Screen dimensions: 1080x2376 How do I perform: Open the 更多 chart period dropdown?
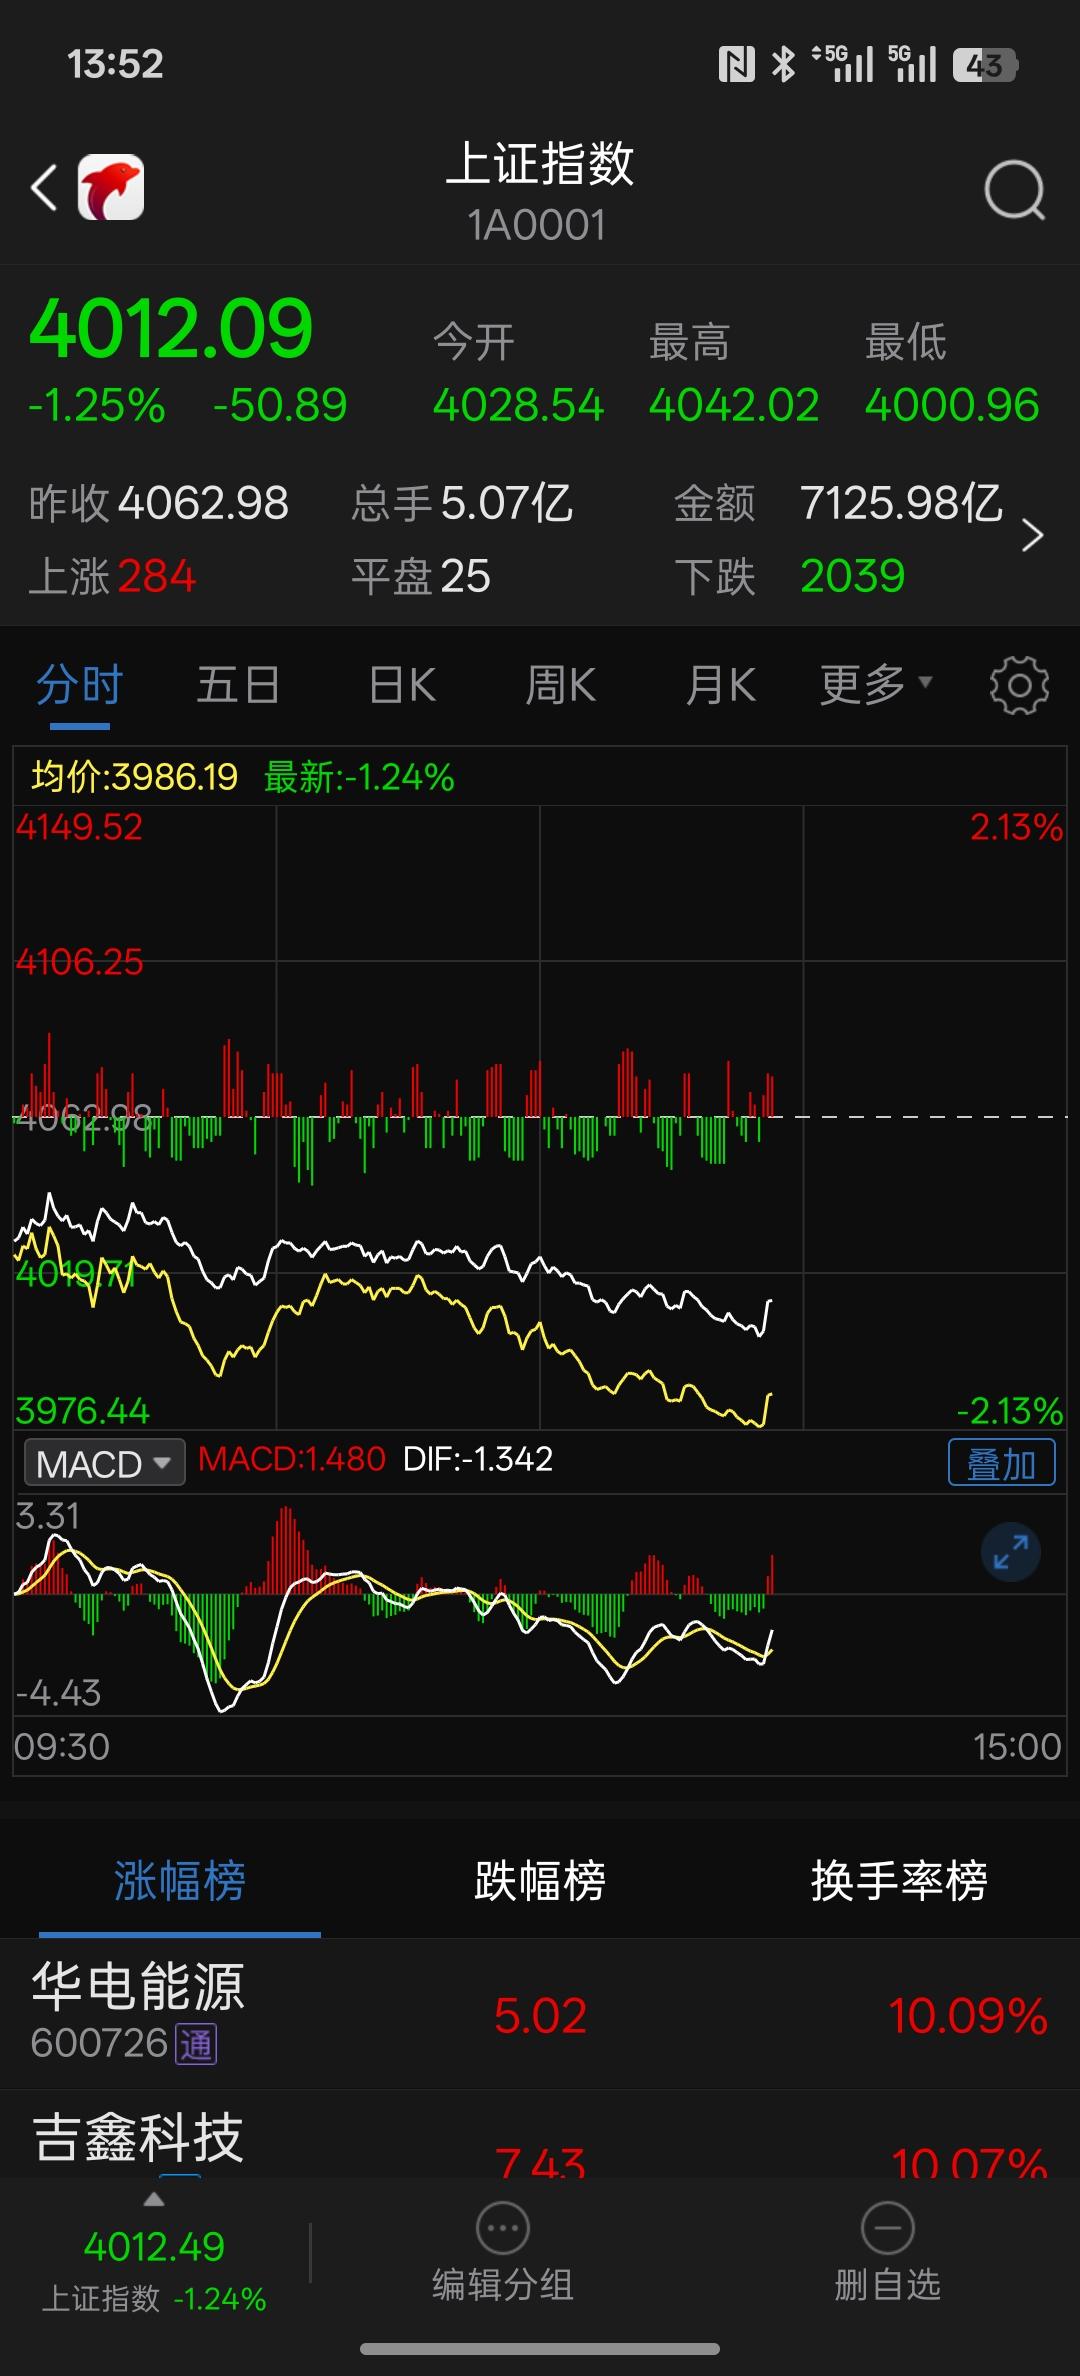876,685
